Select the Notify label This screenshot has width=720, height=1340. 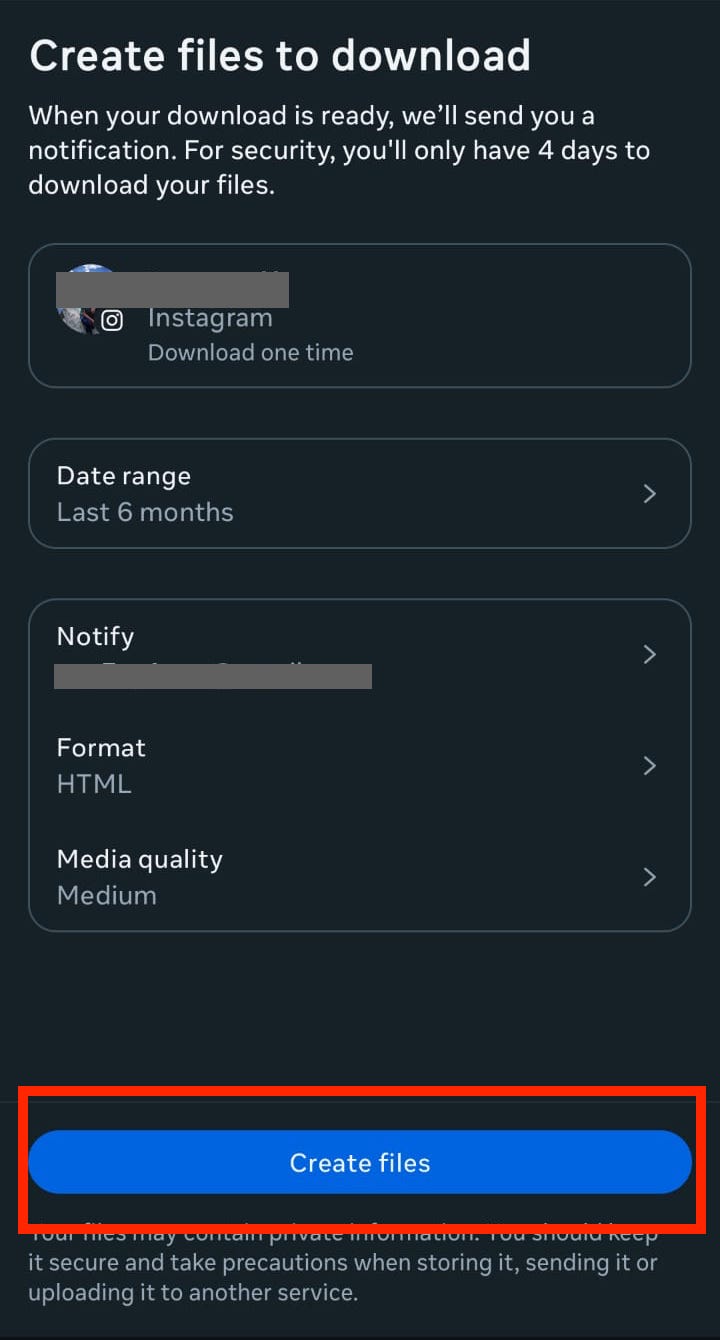point(95,636)
